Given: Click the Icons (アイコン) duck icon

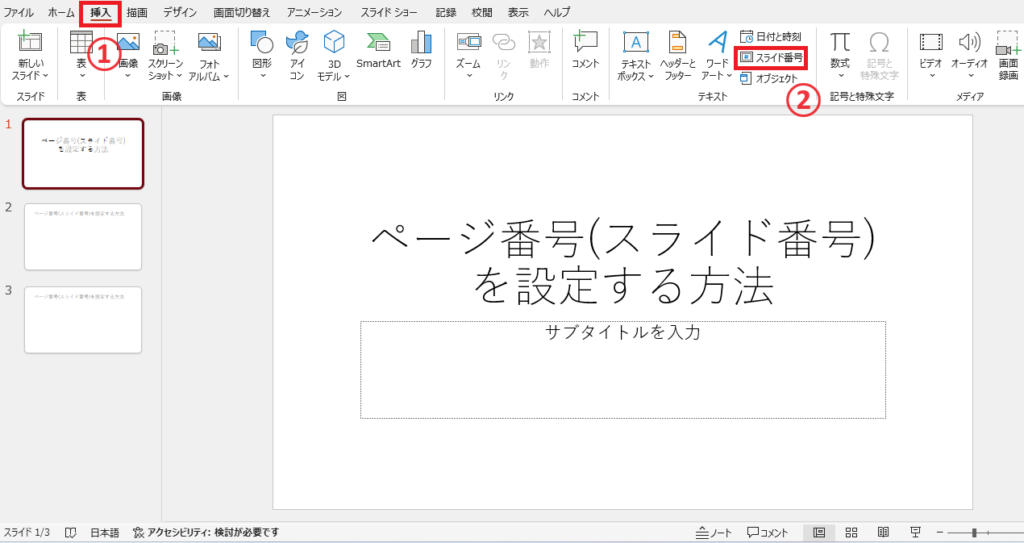Looking at the screenshot, I should coord(297,42).
